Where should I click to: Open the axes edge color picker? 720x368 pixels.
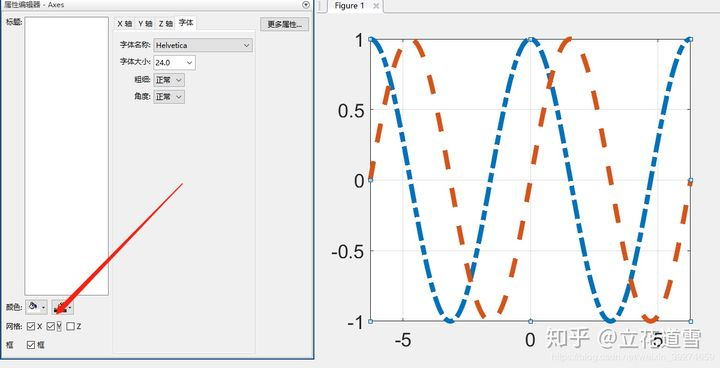[x=62, y=306]
